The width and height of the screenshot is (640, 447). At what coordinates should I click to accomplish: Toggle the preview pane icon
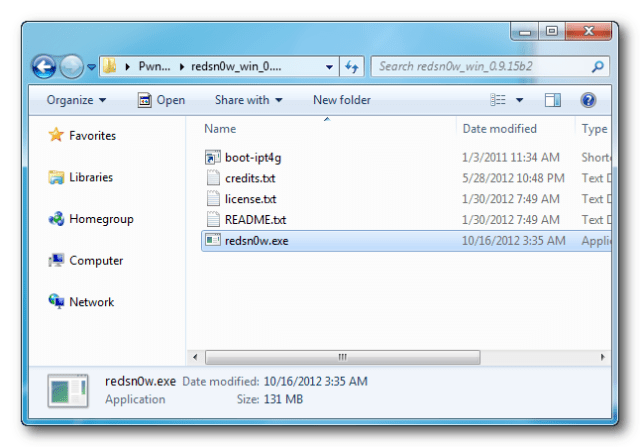(x=553, y=100)
